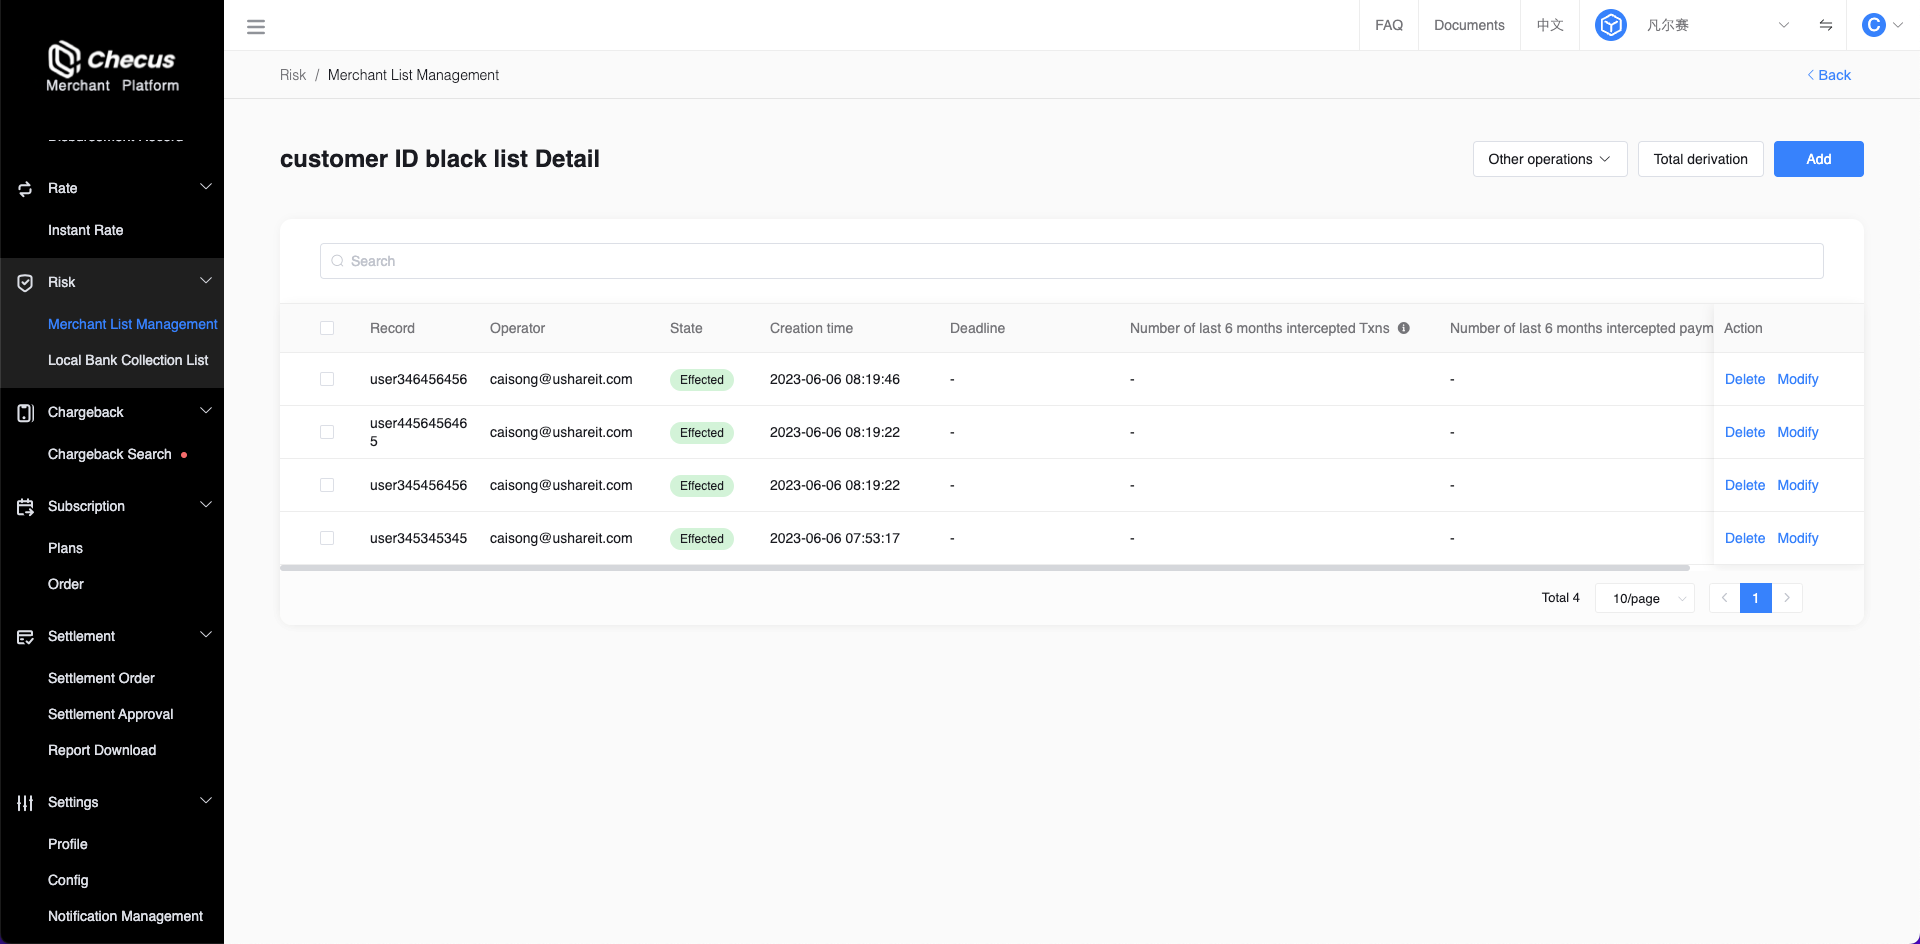
Task: Click the blue Add button
Action: (1818, 159)
